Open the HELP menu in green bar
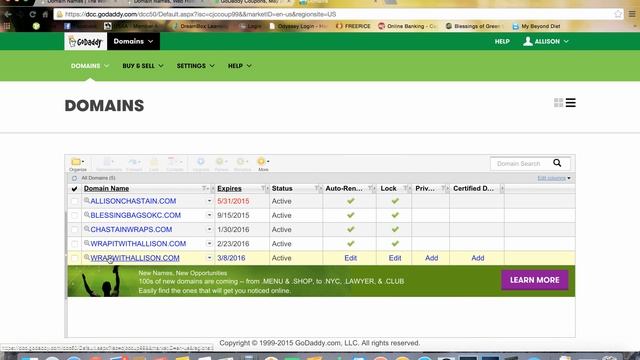640x360 pixels. coord(240,66)
